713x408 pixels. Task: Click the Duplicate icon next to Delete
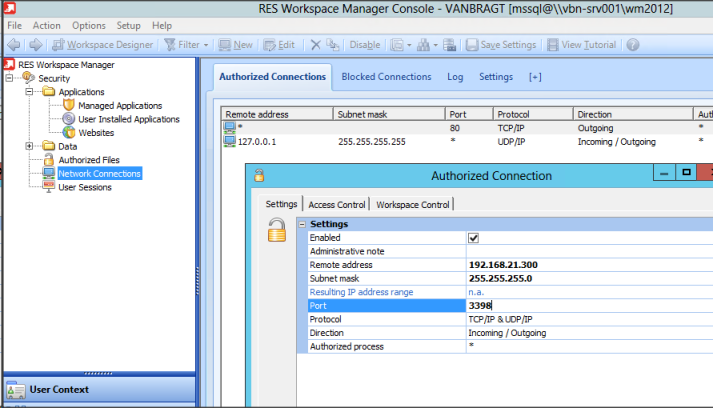tap(333, 45)
